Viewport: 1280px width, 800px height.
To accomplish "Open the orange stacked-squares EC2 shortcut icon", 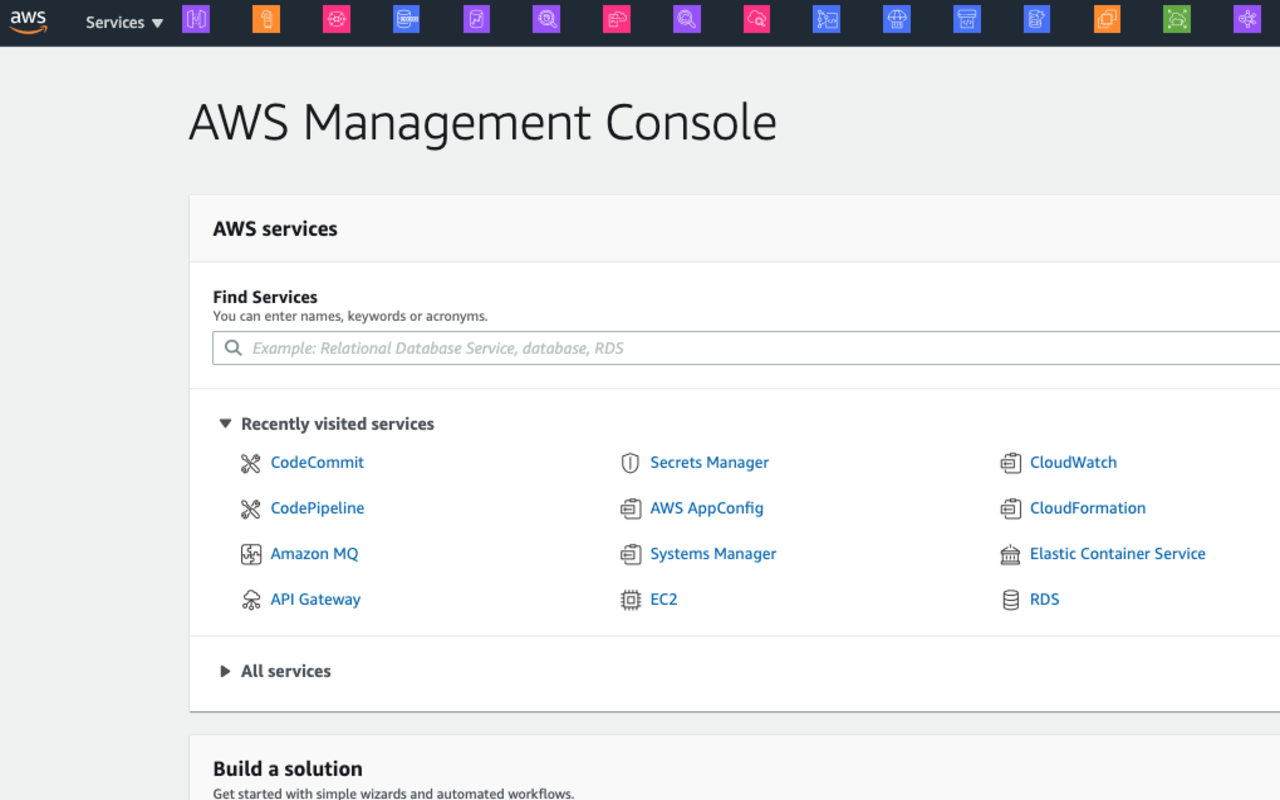I will coord(1107,18).
